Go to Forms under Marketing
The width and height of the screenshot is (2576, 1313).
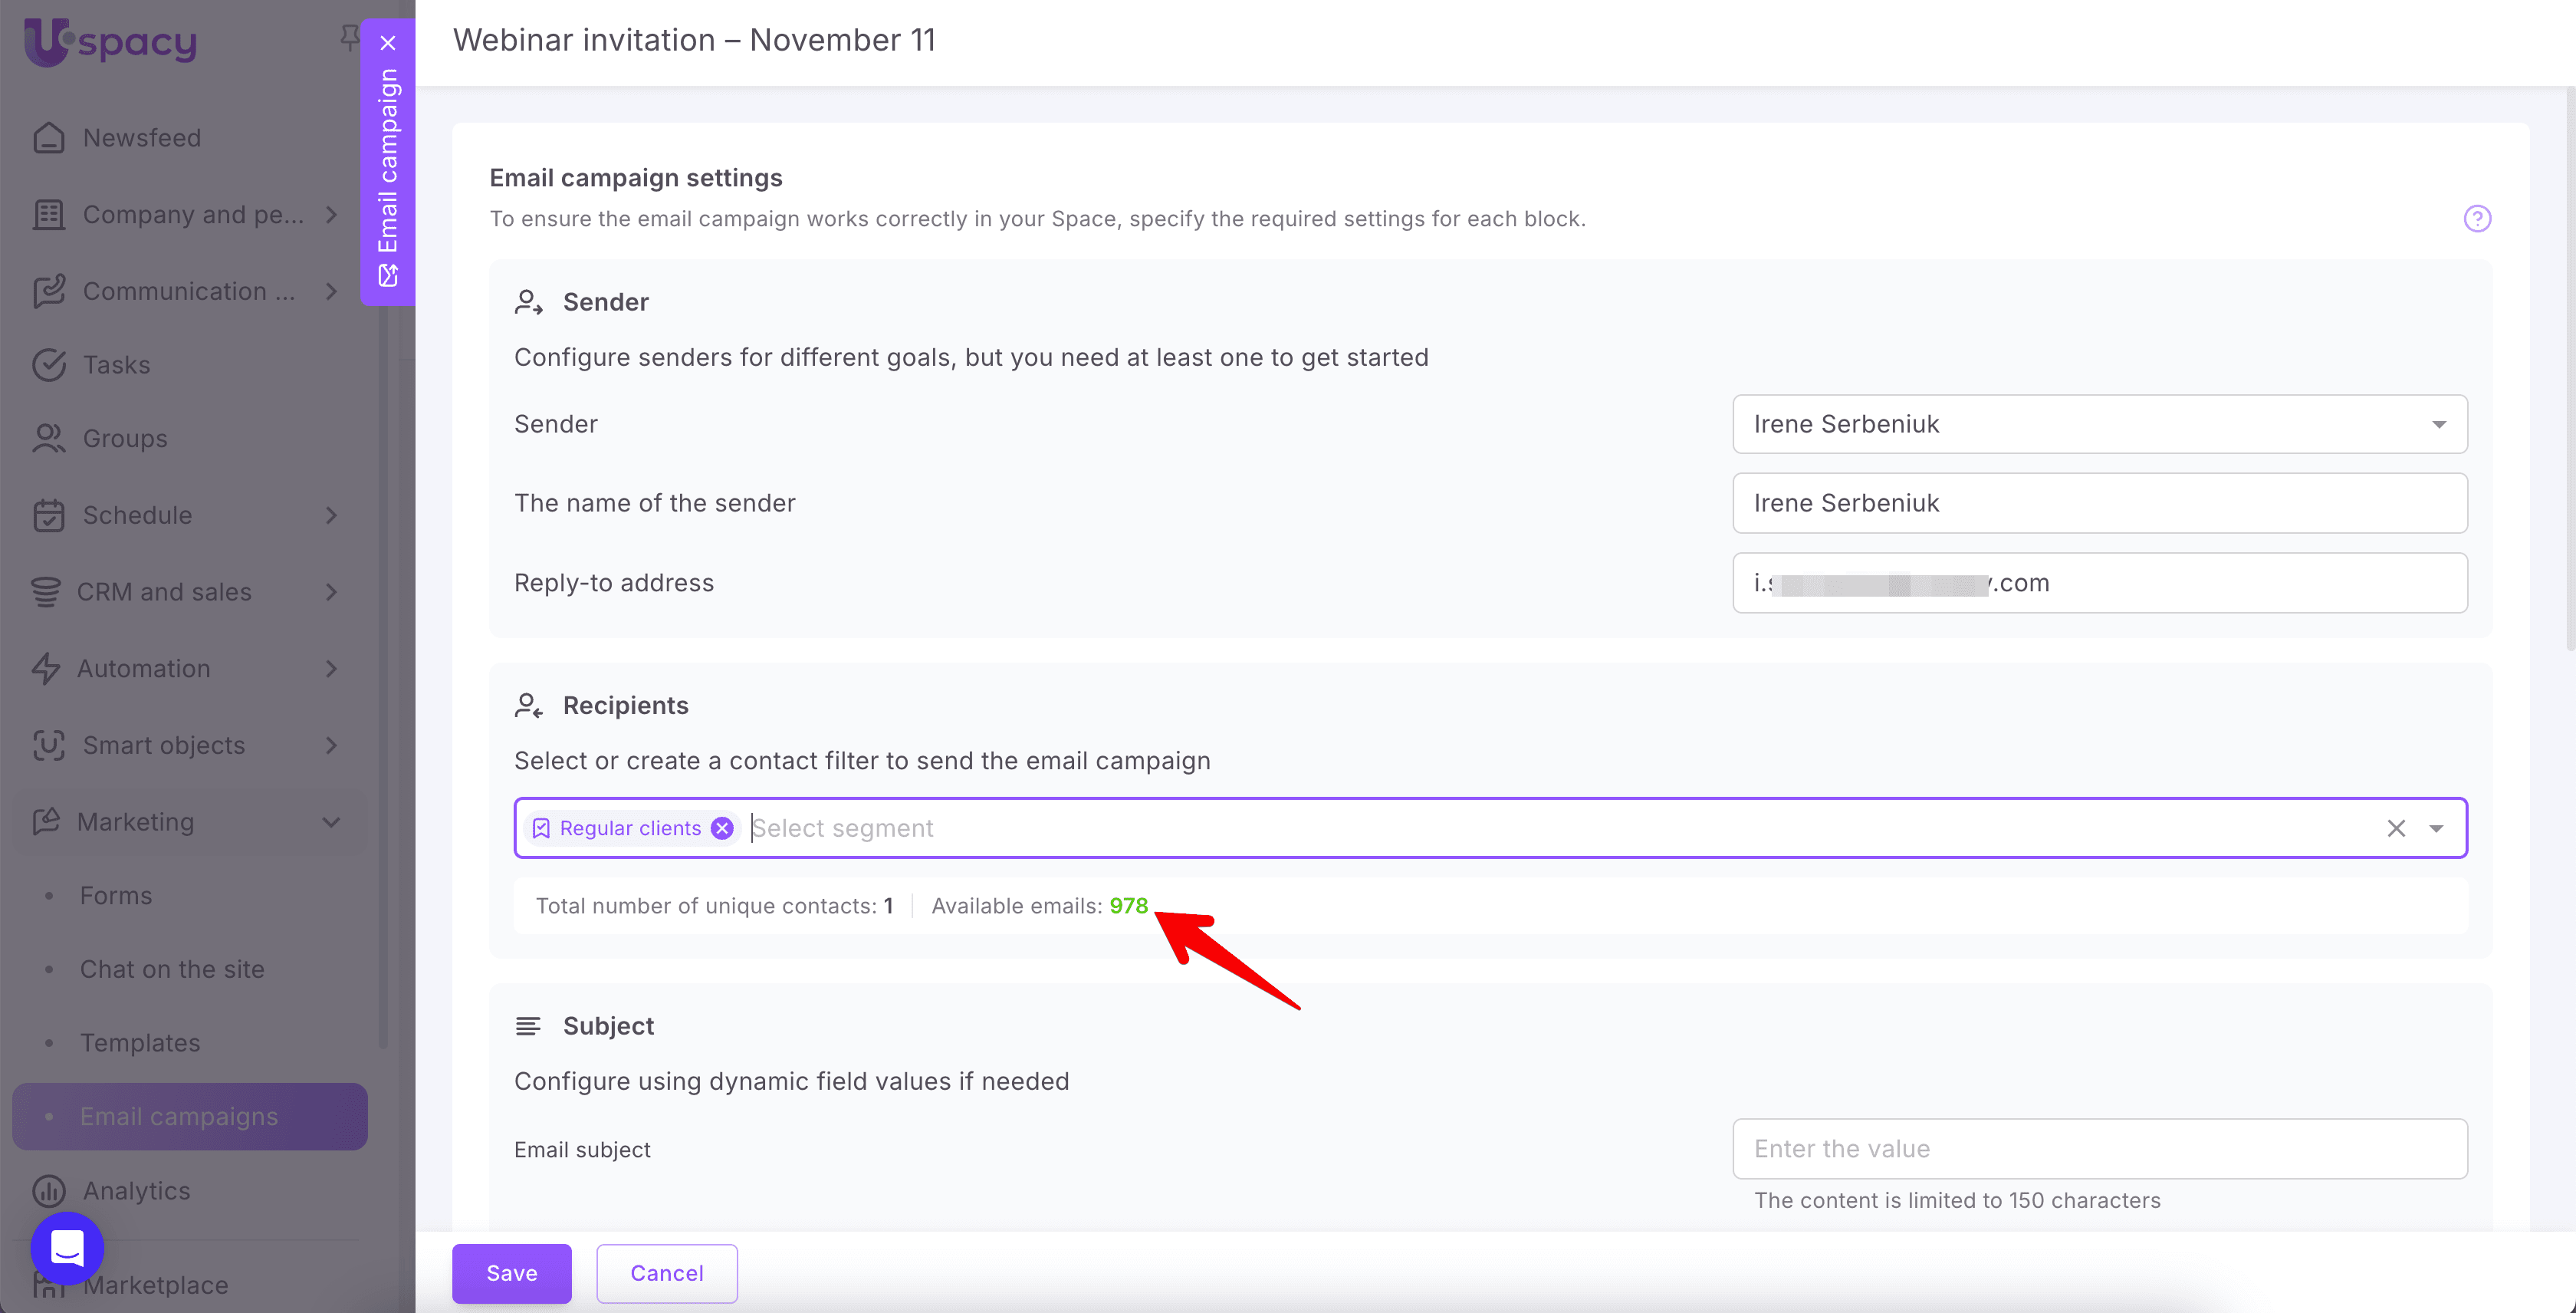pos(116,896)
